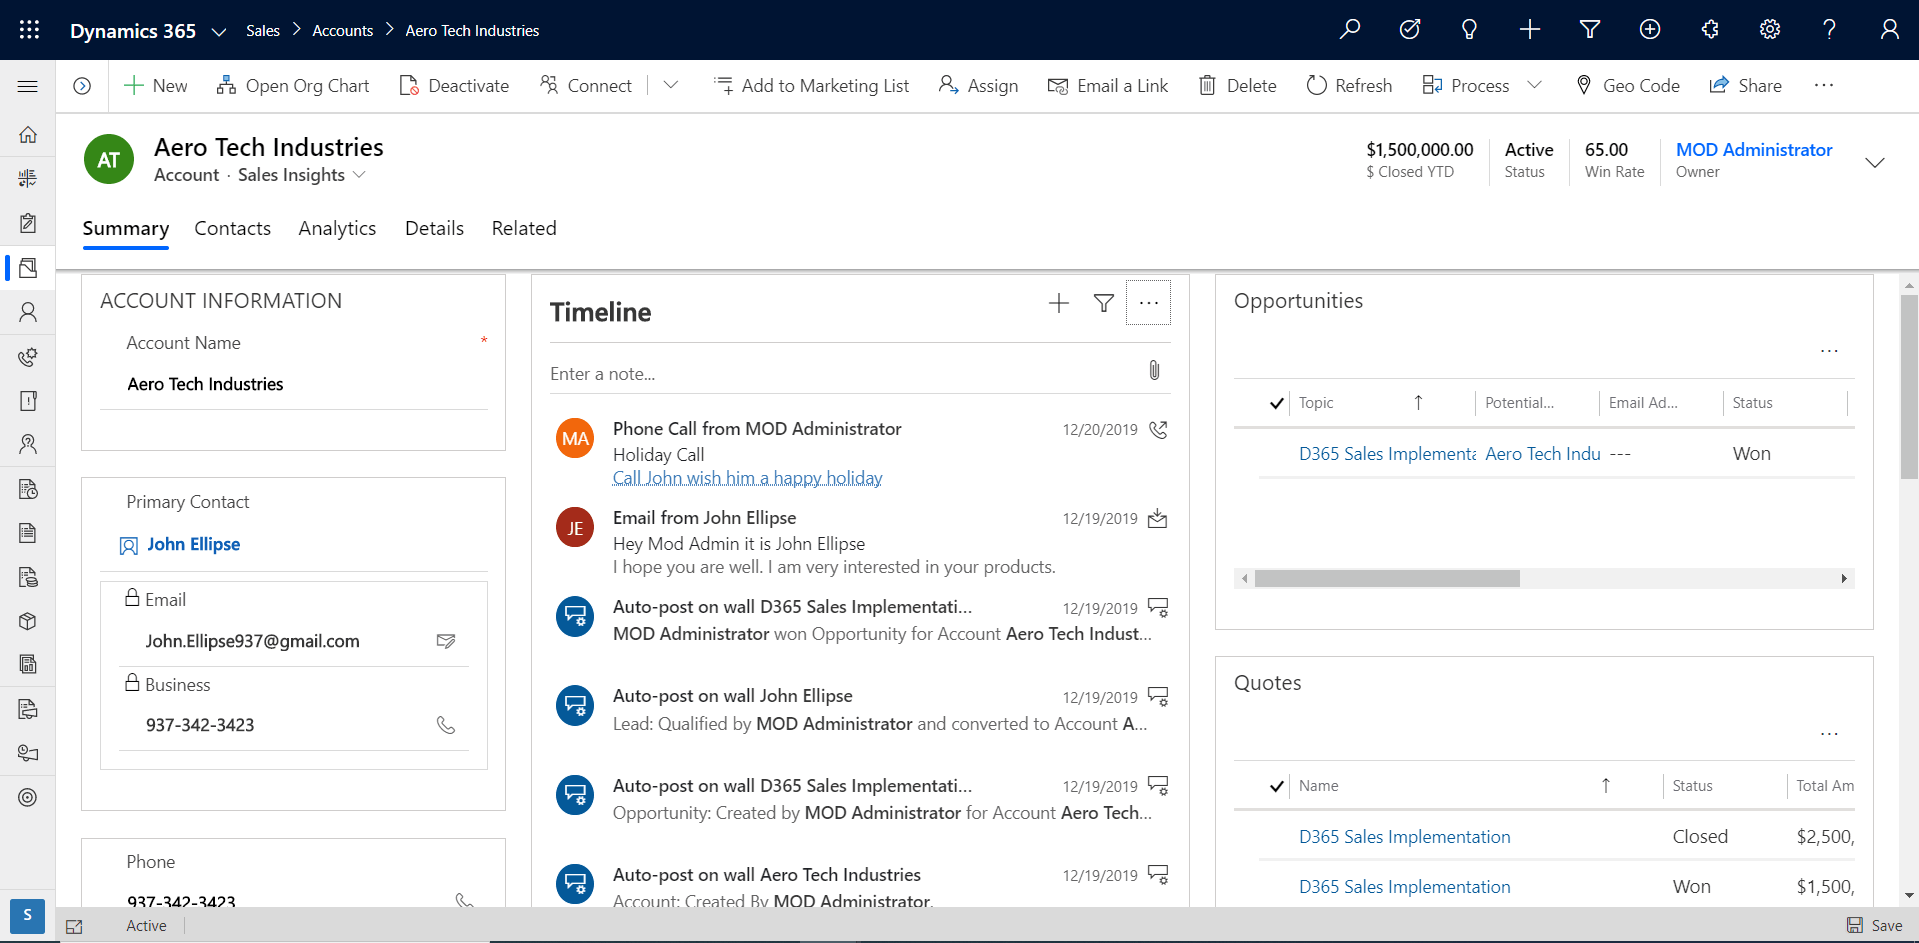Open 'Call John wish him a happy holiday' link

tap(747, 478)
